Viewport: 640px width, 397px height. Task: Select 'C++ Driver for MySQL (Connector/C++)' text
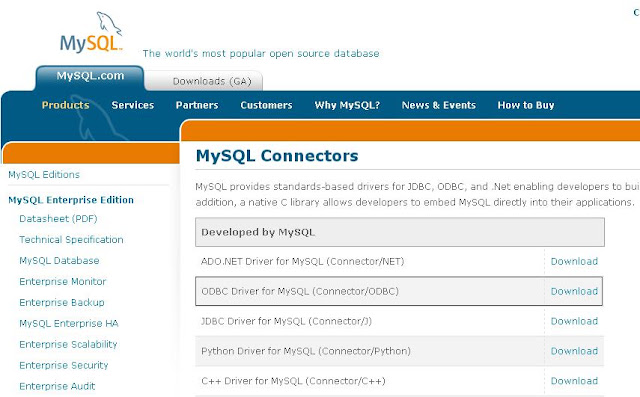point(293,381)
